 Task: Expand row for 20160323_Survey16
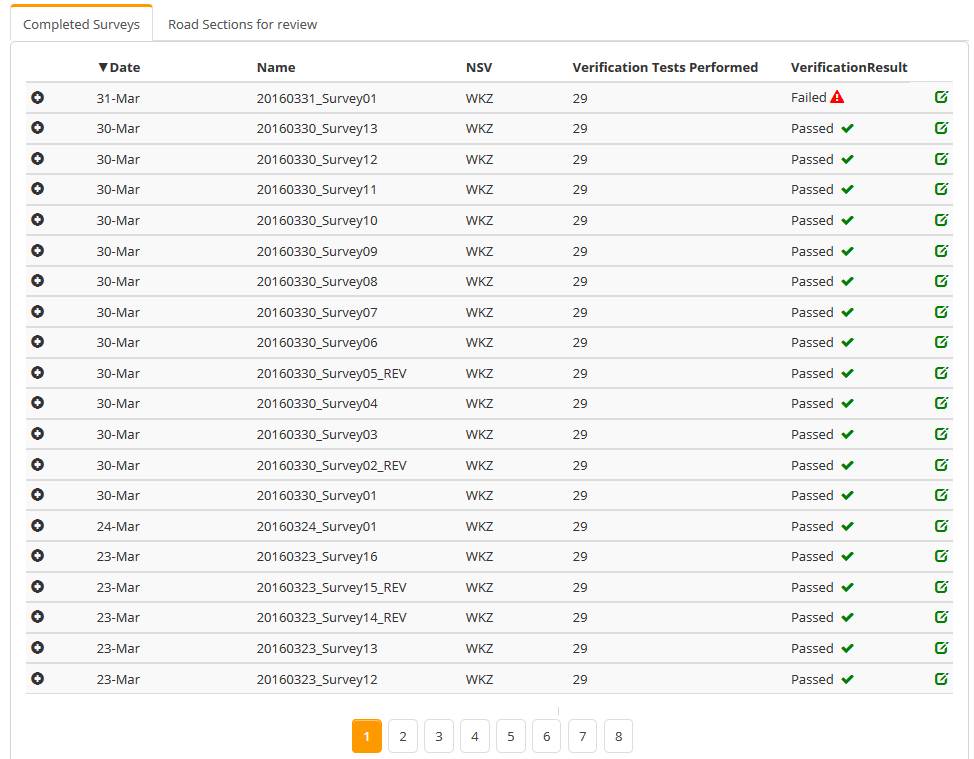[x=38, y=556]
